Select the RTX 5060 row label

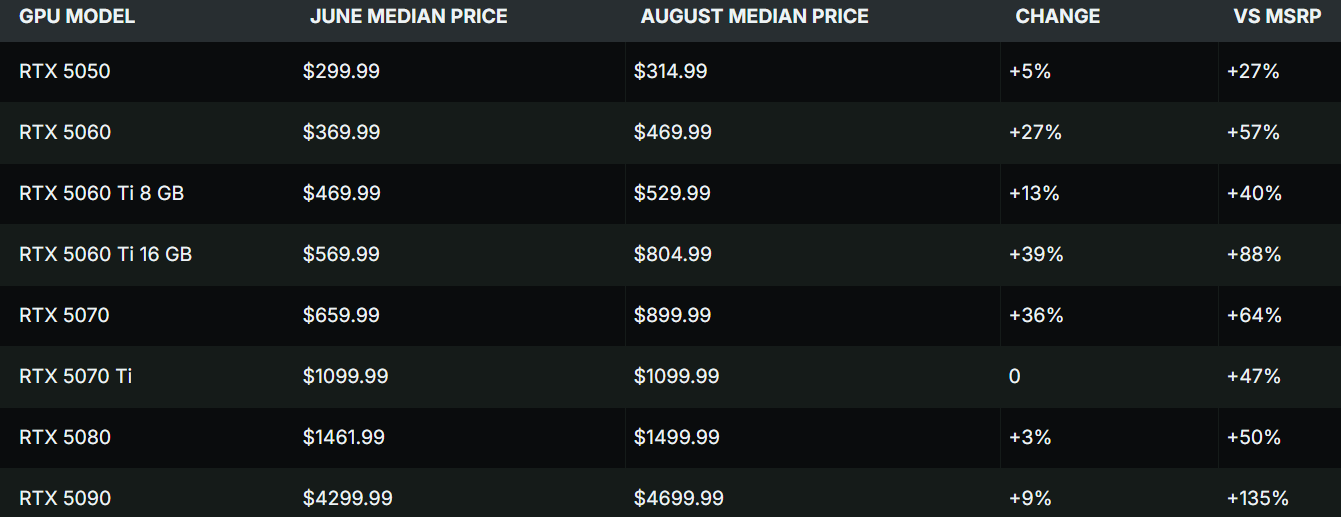click(65, 132)
